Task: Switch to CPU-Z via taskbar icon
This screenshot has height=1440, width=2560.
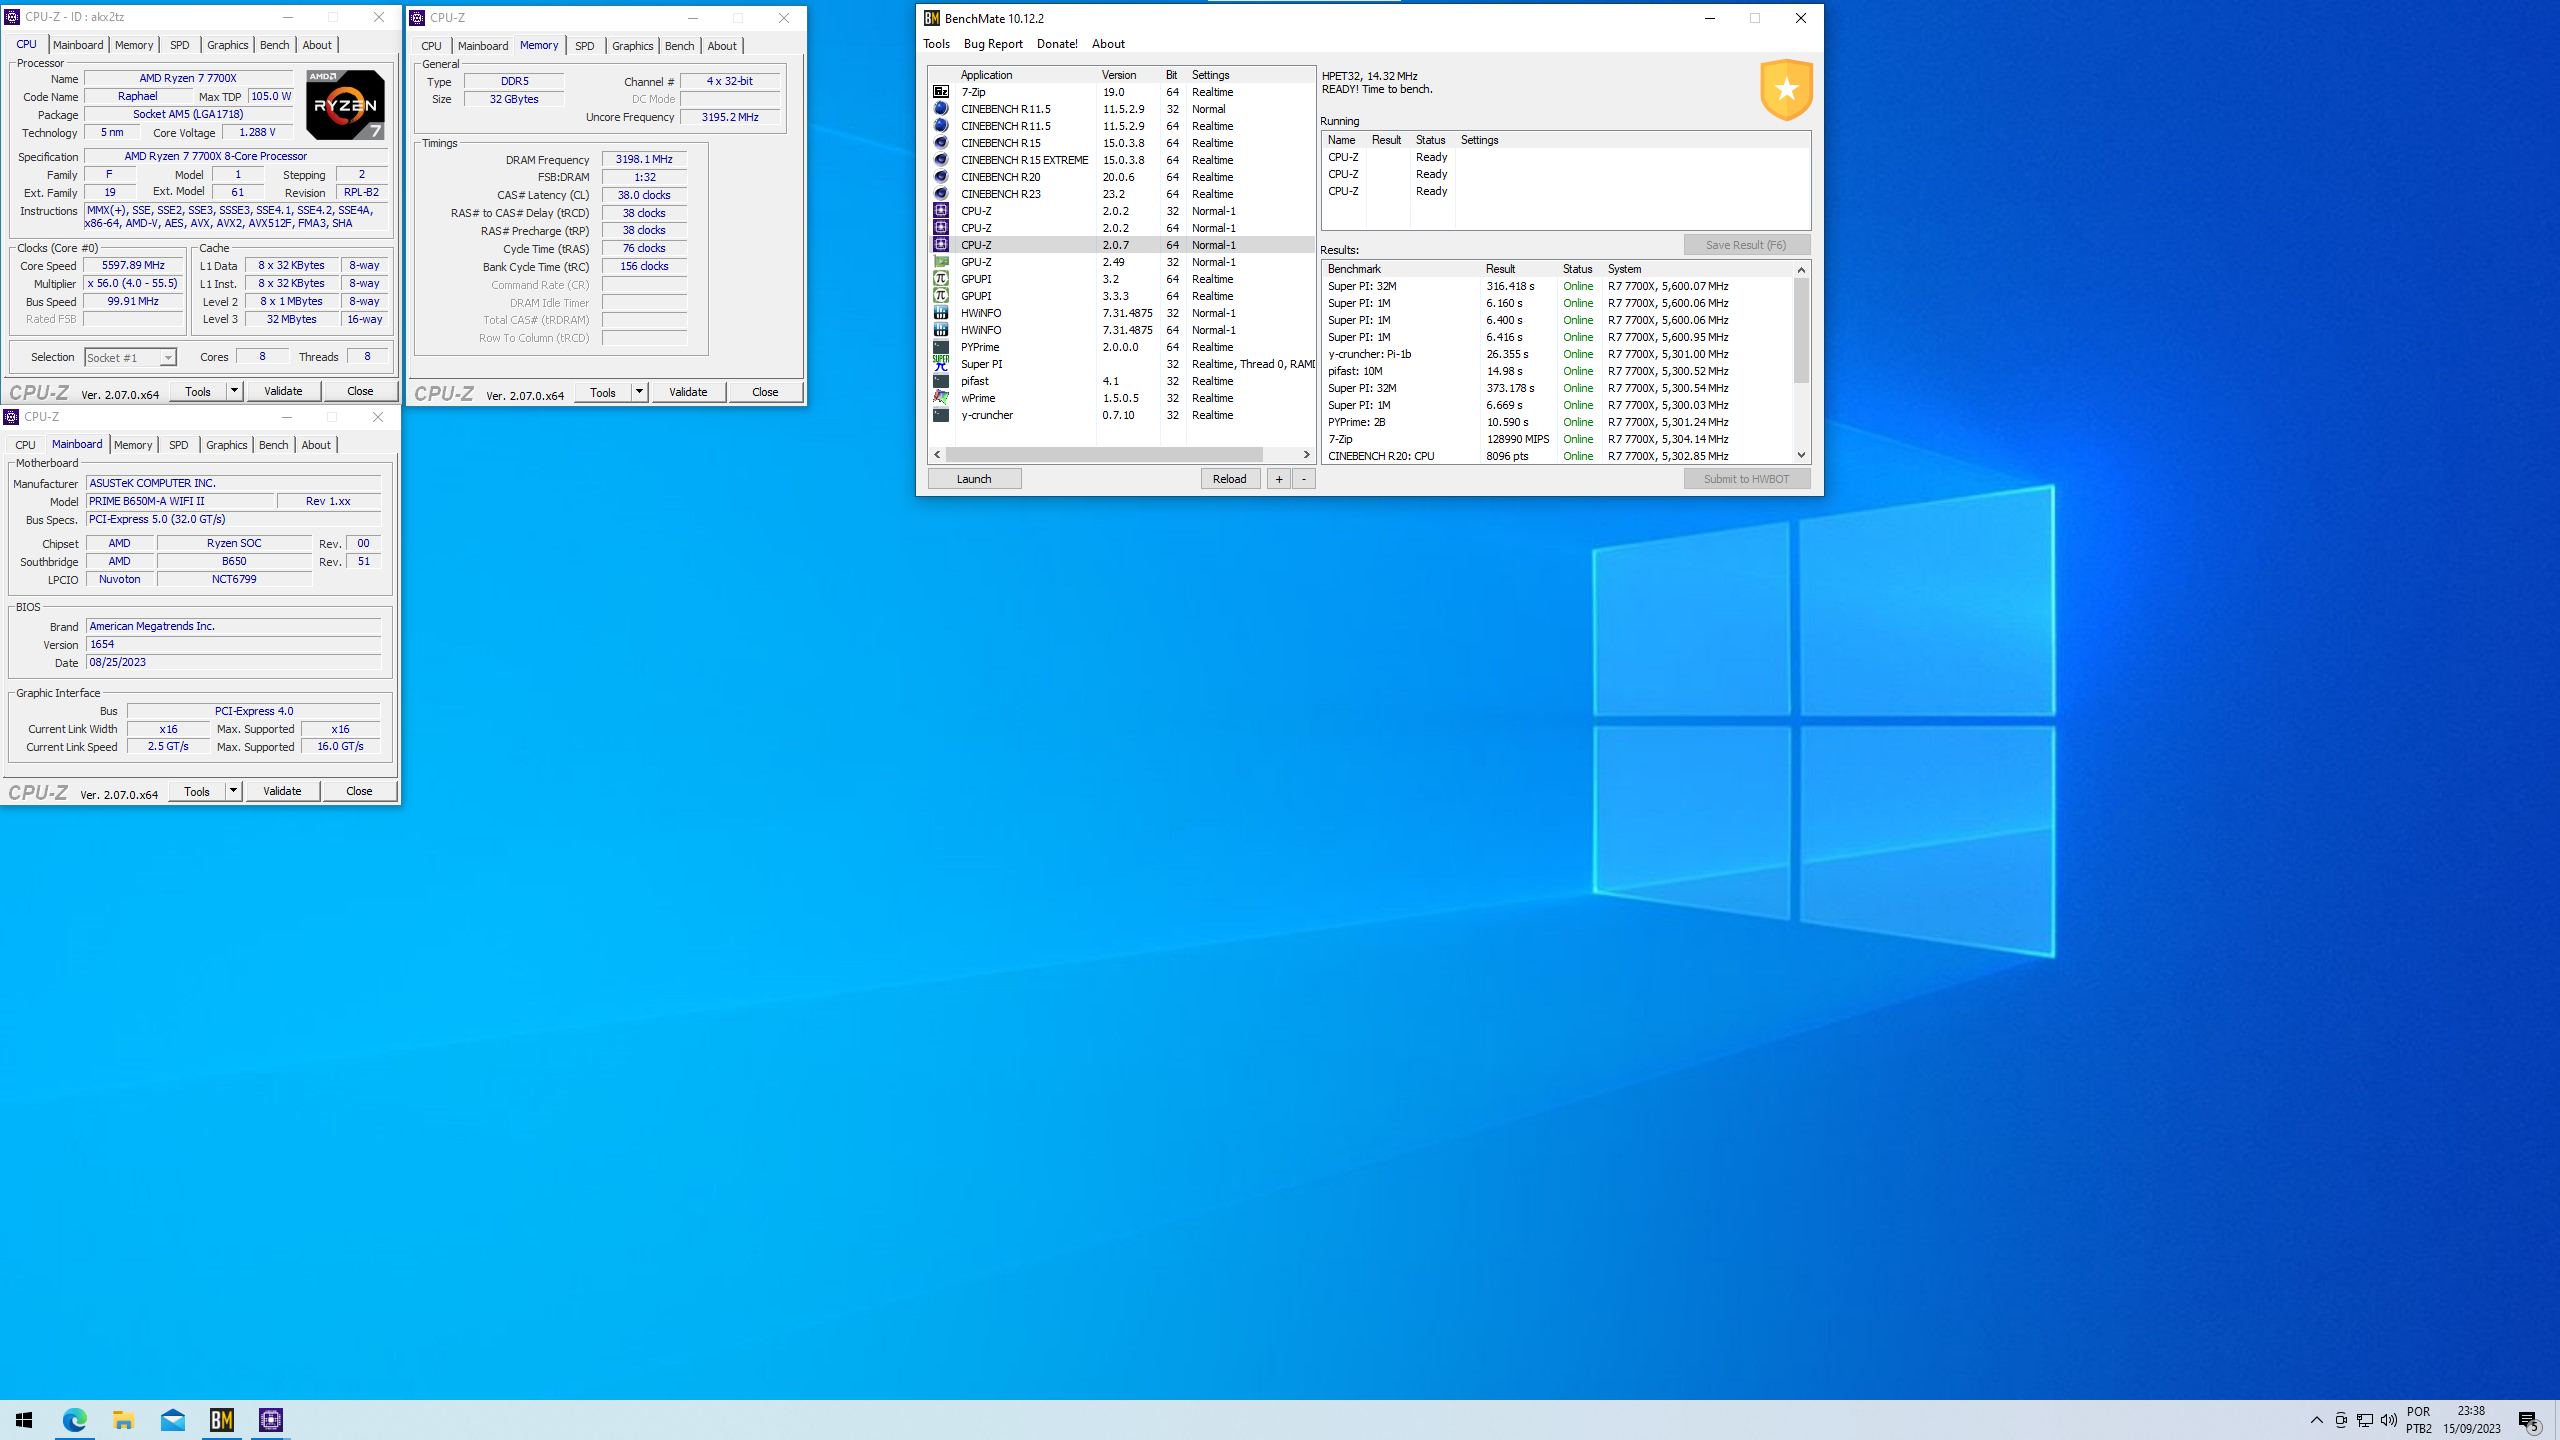Action: point(270,1420)
